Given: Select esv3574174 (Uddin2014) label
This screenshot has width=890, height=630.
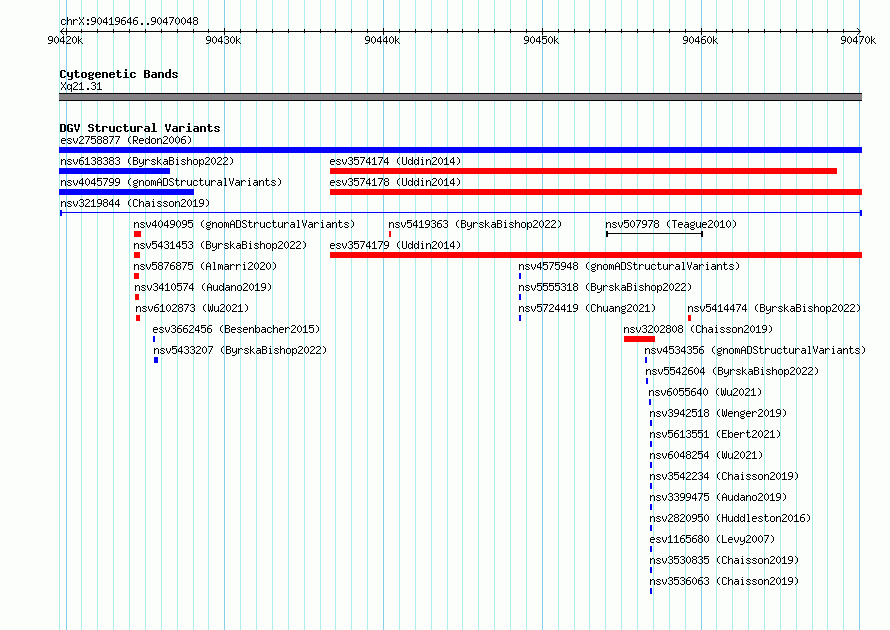Looking at the screenshot, I should coord(395,161).
